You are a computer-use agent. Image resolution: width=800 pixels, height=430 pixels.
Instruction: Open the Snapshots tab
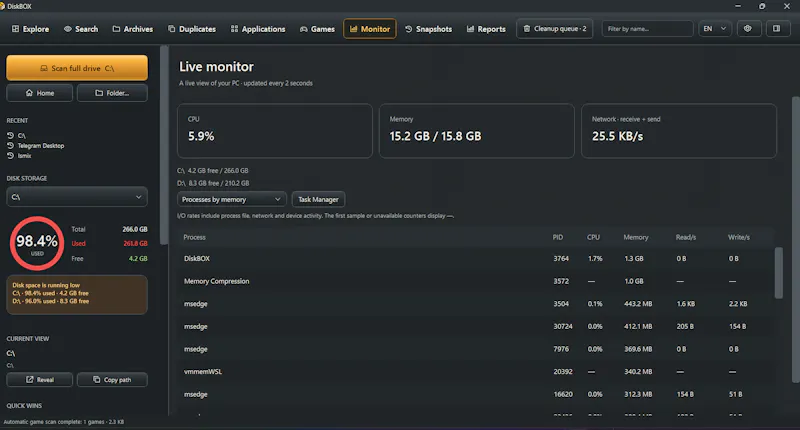(x=429, y=29)
